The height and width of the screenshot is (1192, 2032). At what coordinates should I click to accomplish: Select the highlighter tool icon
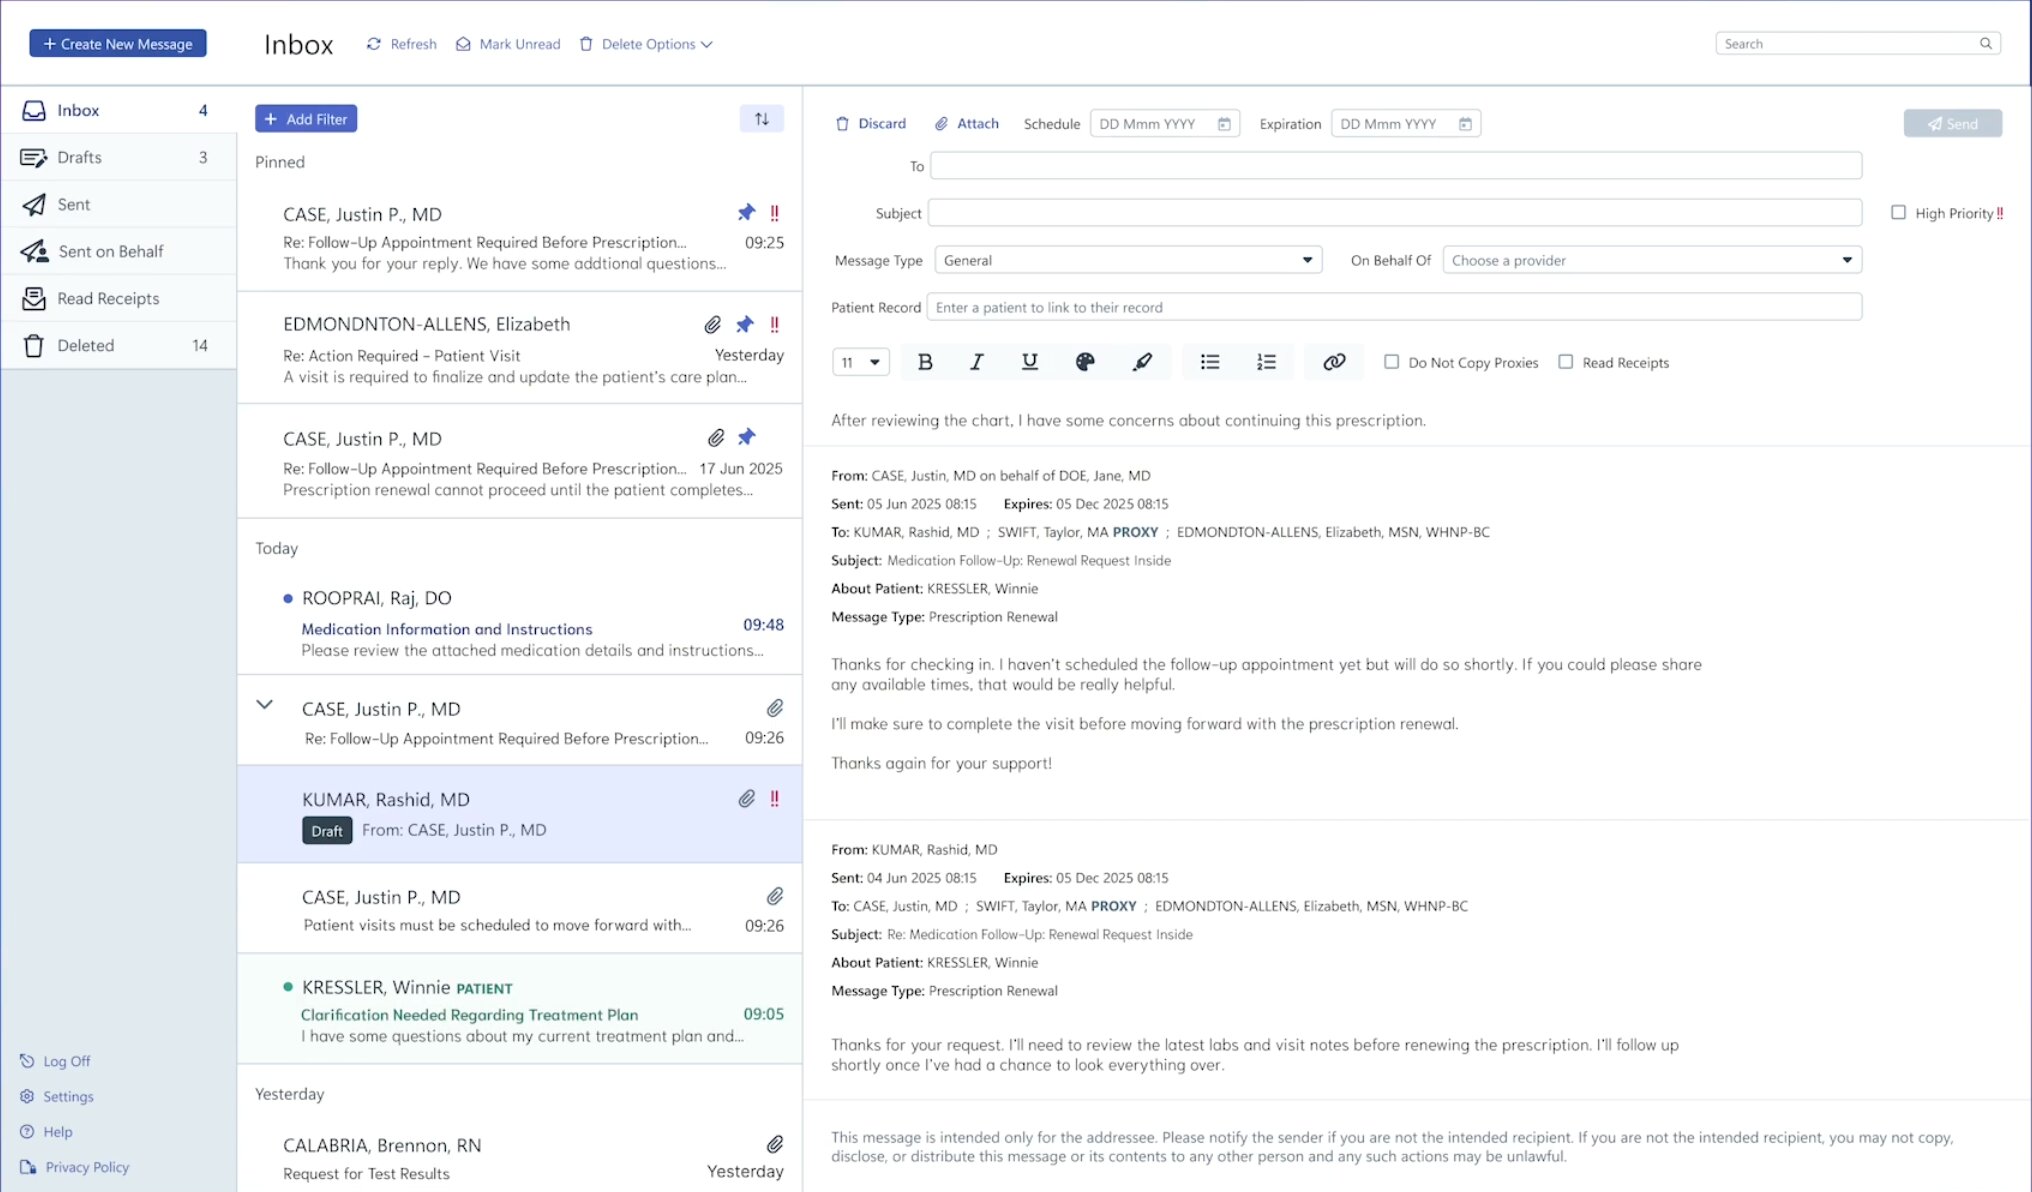click(1142, 362)
